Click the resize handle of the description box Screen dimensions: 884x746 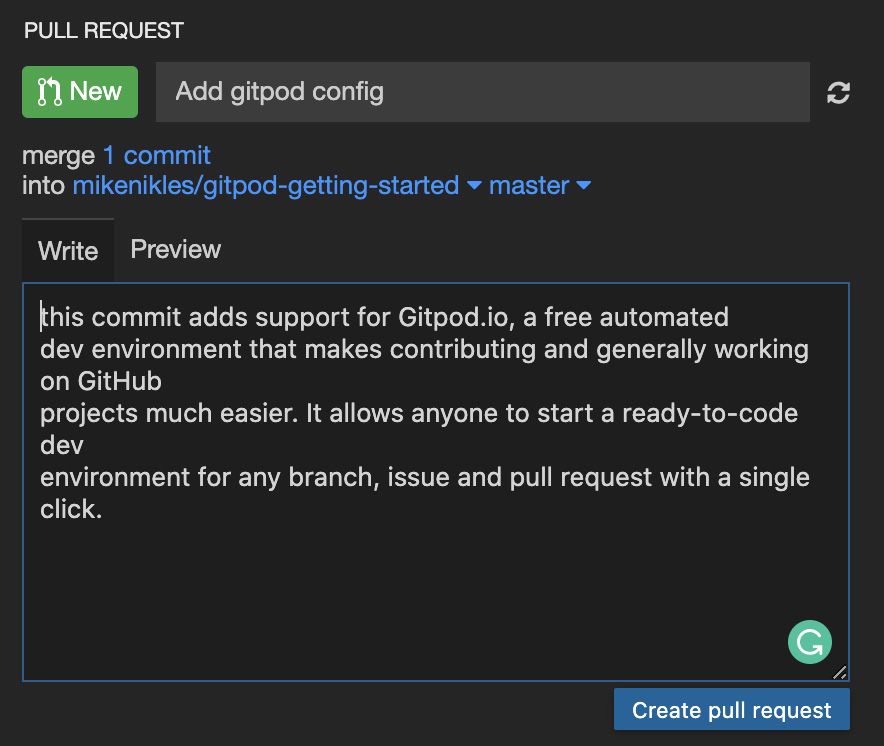point(839,672)
